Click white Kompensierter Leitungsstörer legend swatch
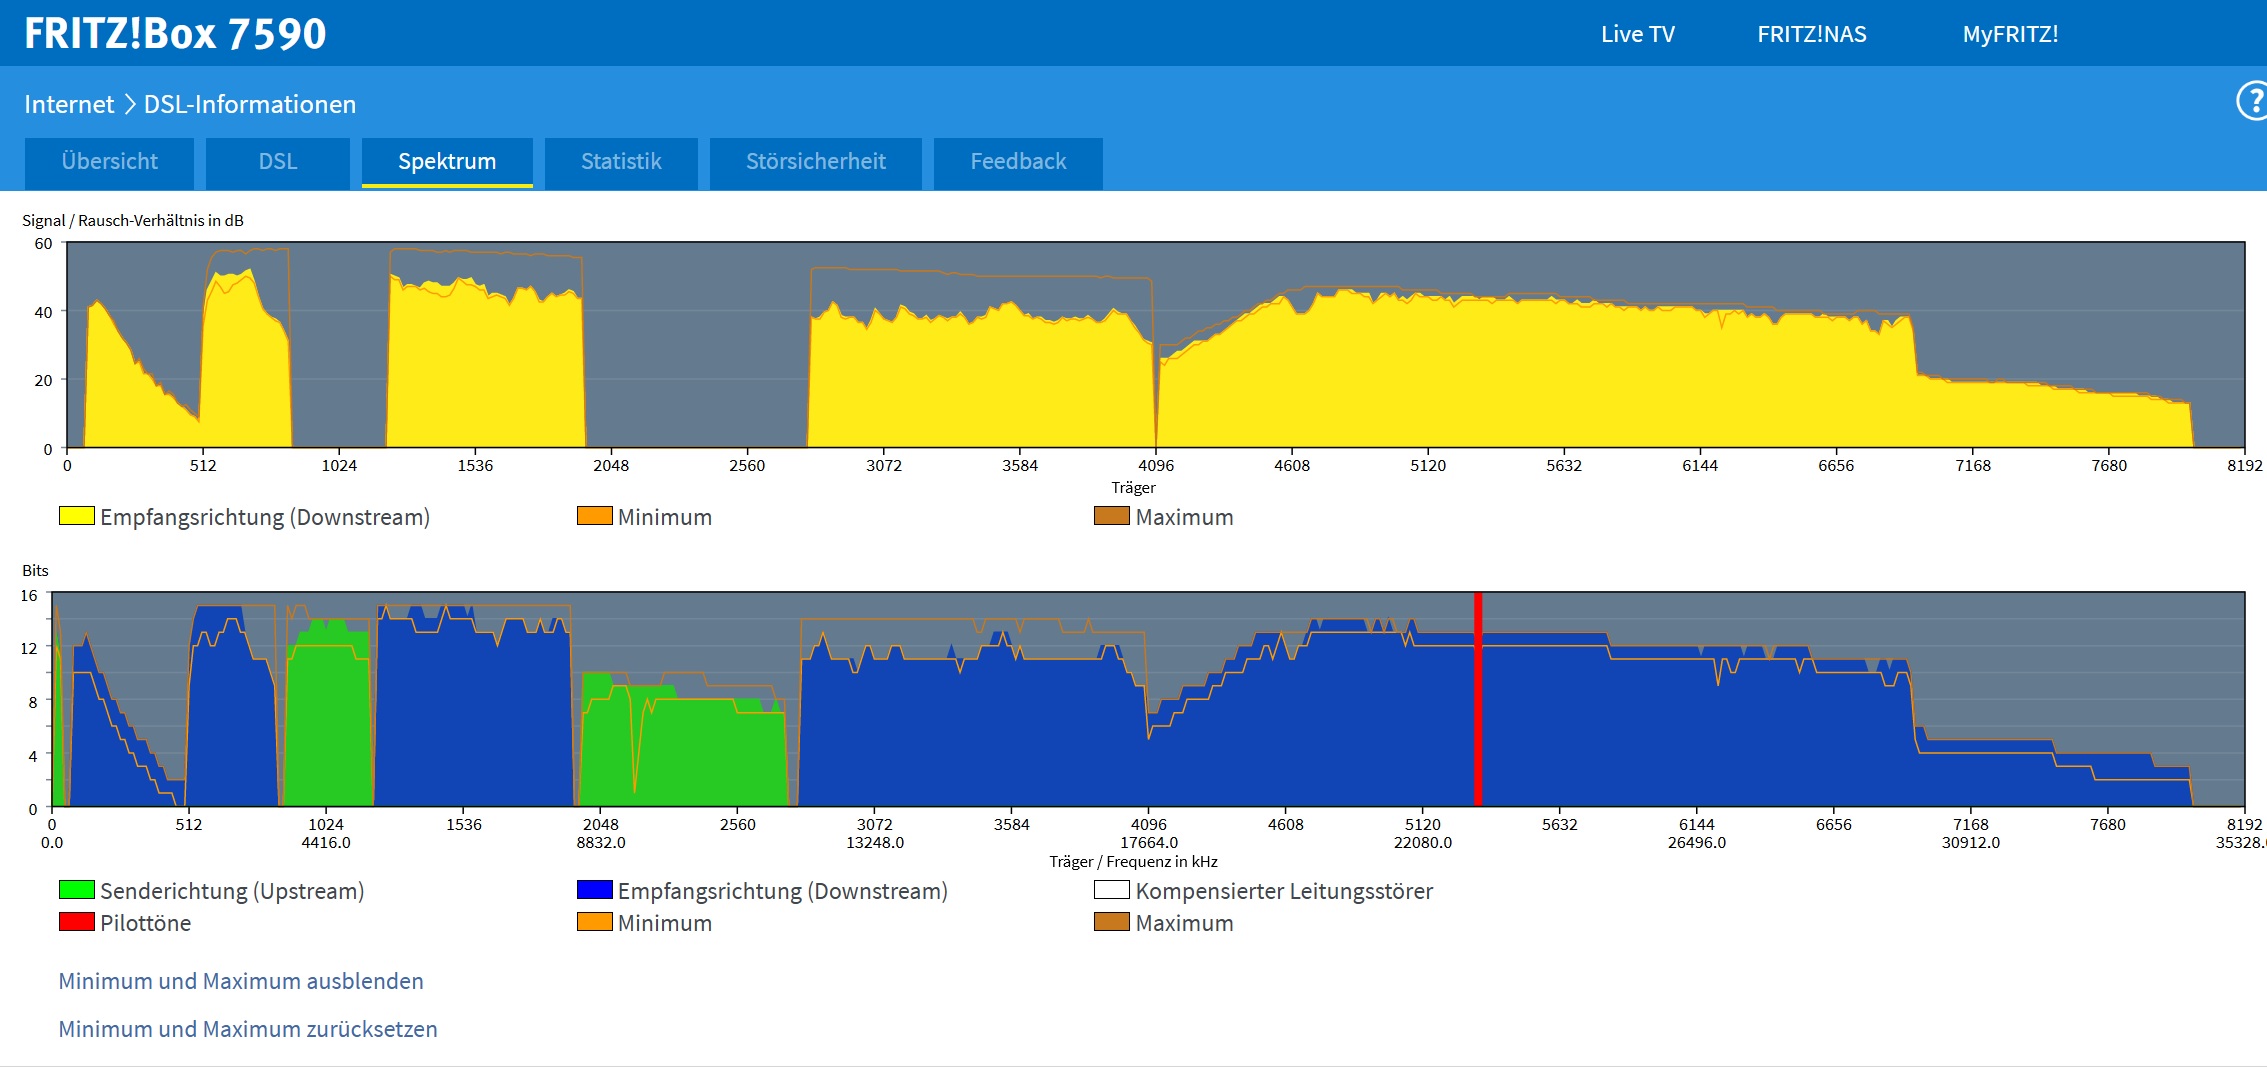This screenshot has width=2267, height=1067. tap(1112, 890)
